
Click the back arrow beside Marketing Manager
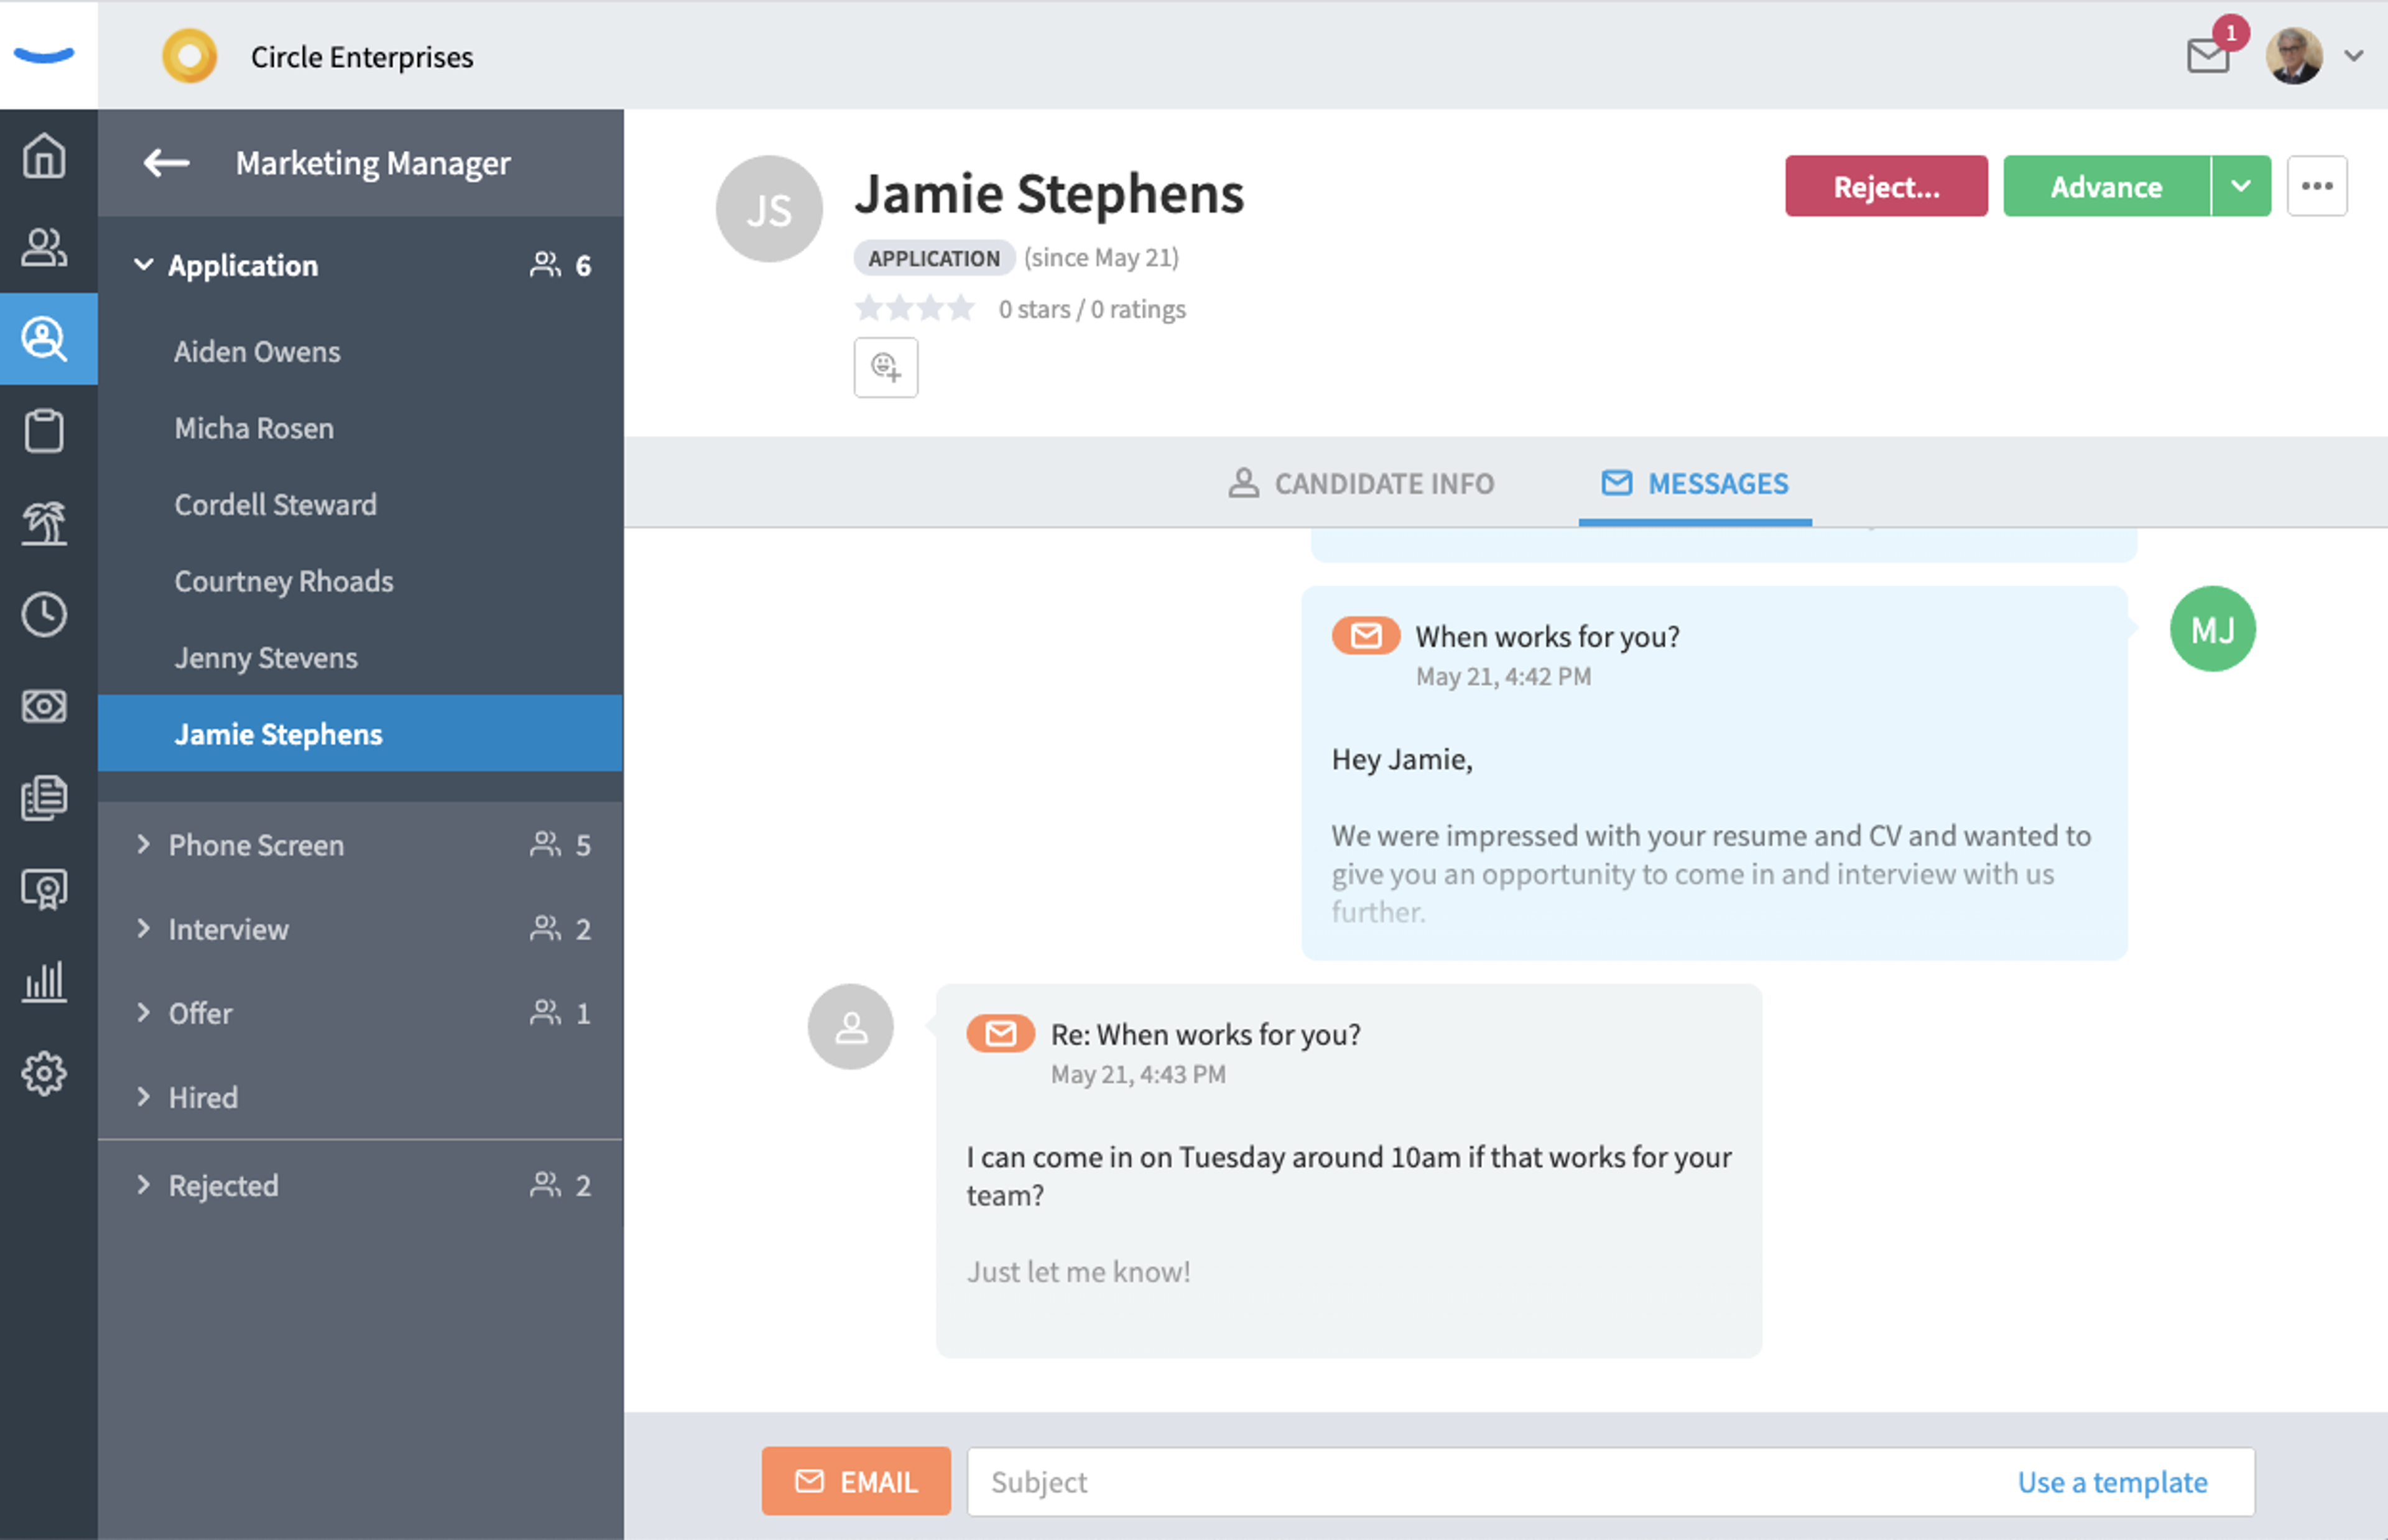point(166,163)
